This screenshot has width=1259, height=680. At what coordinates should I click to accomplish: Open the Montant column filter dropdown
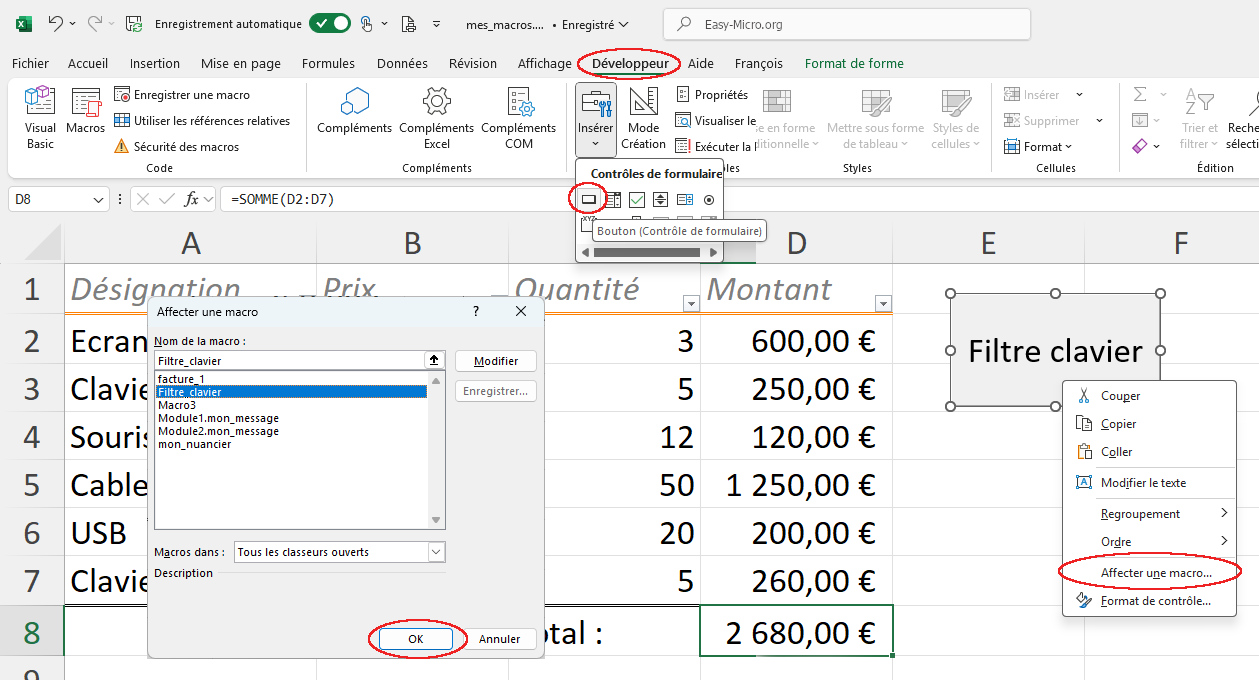tap(882, 303)
